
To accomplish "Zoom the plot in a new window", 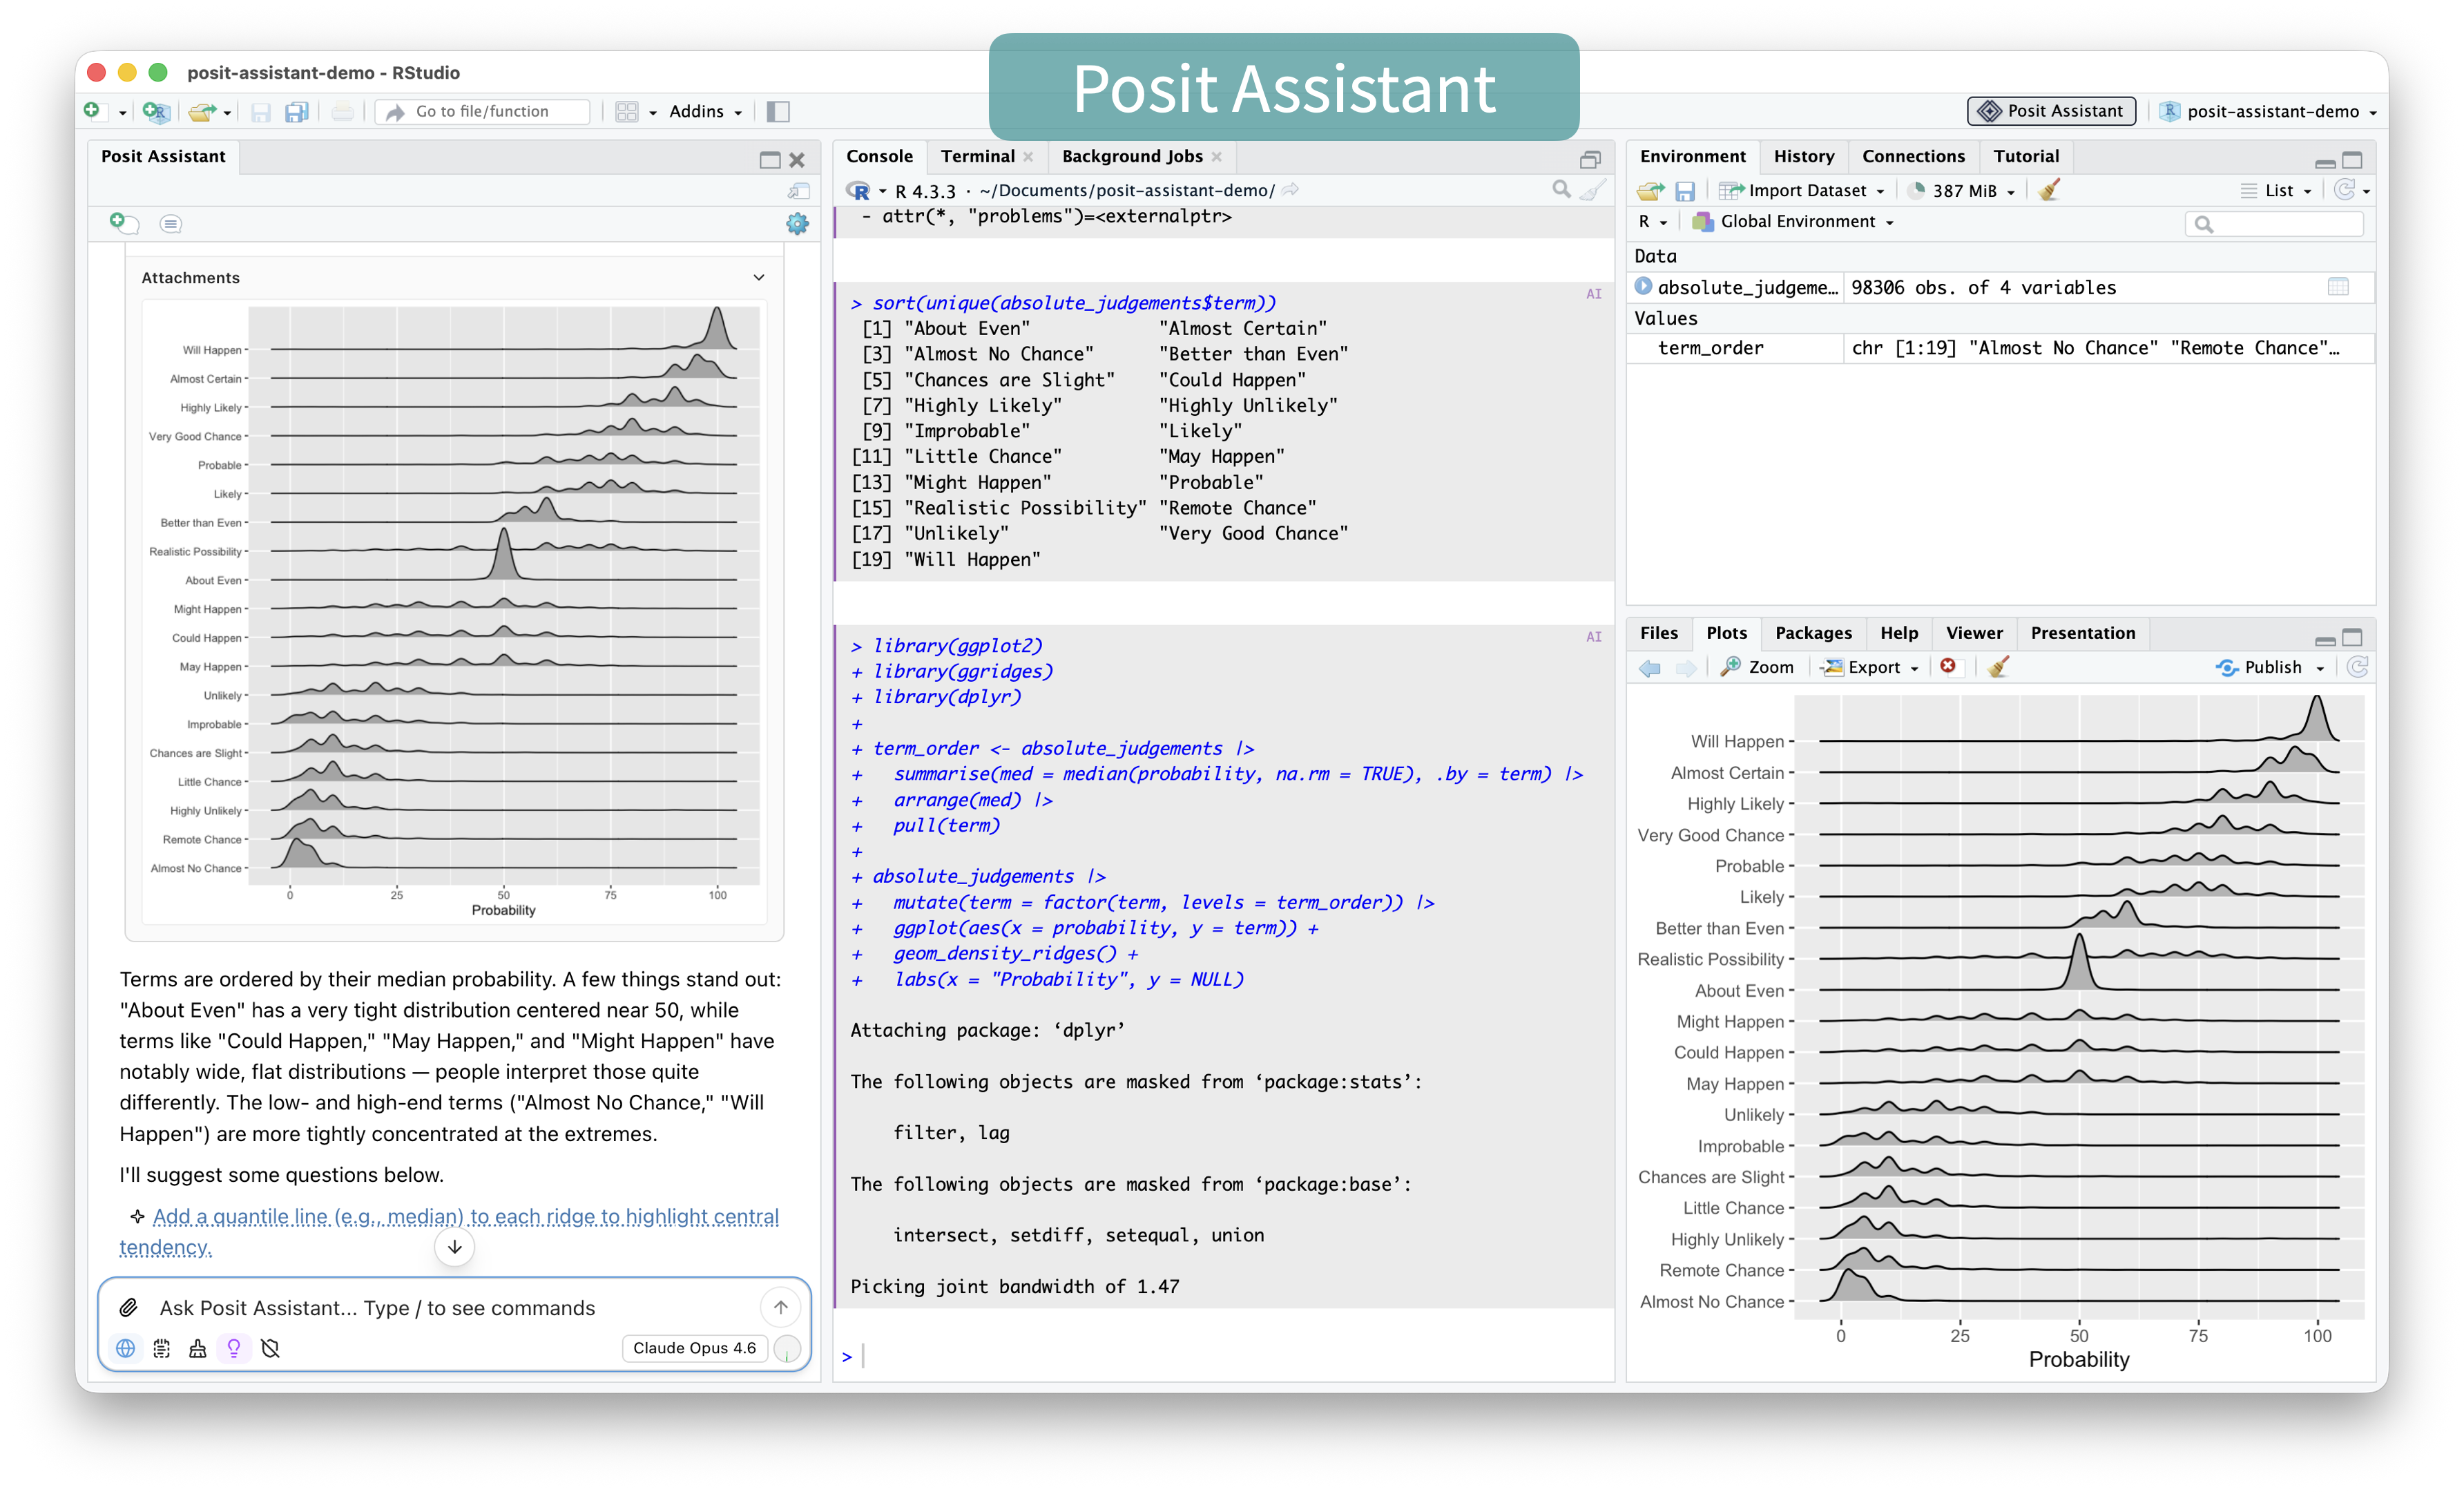I will pyautogui.click(x=1757, y=667).
